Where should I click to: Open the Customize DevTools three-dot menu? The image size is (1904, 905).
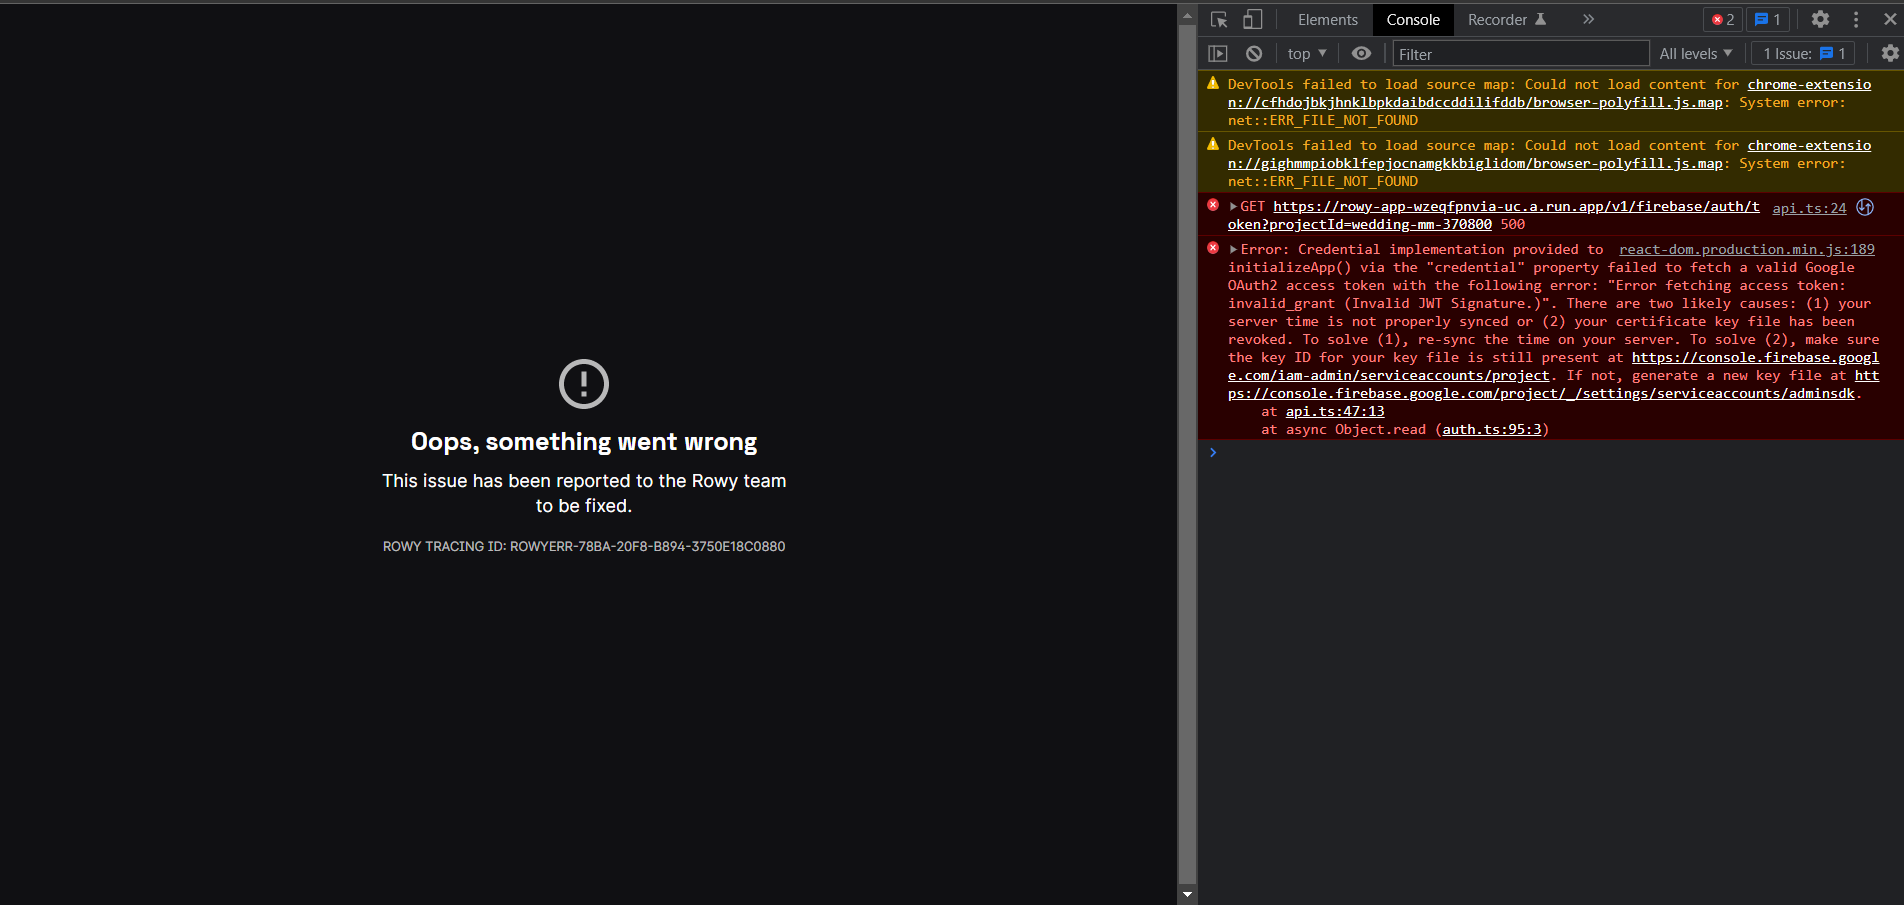[x=1855, y=19]
